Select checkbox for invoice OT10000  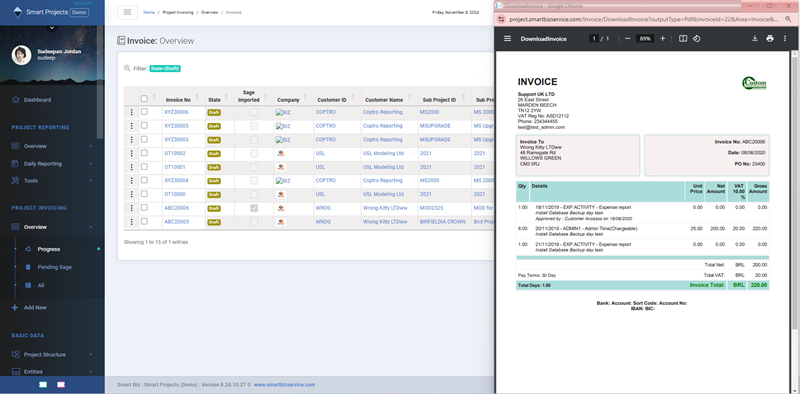click(x=144, y=193)
